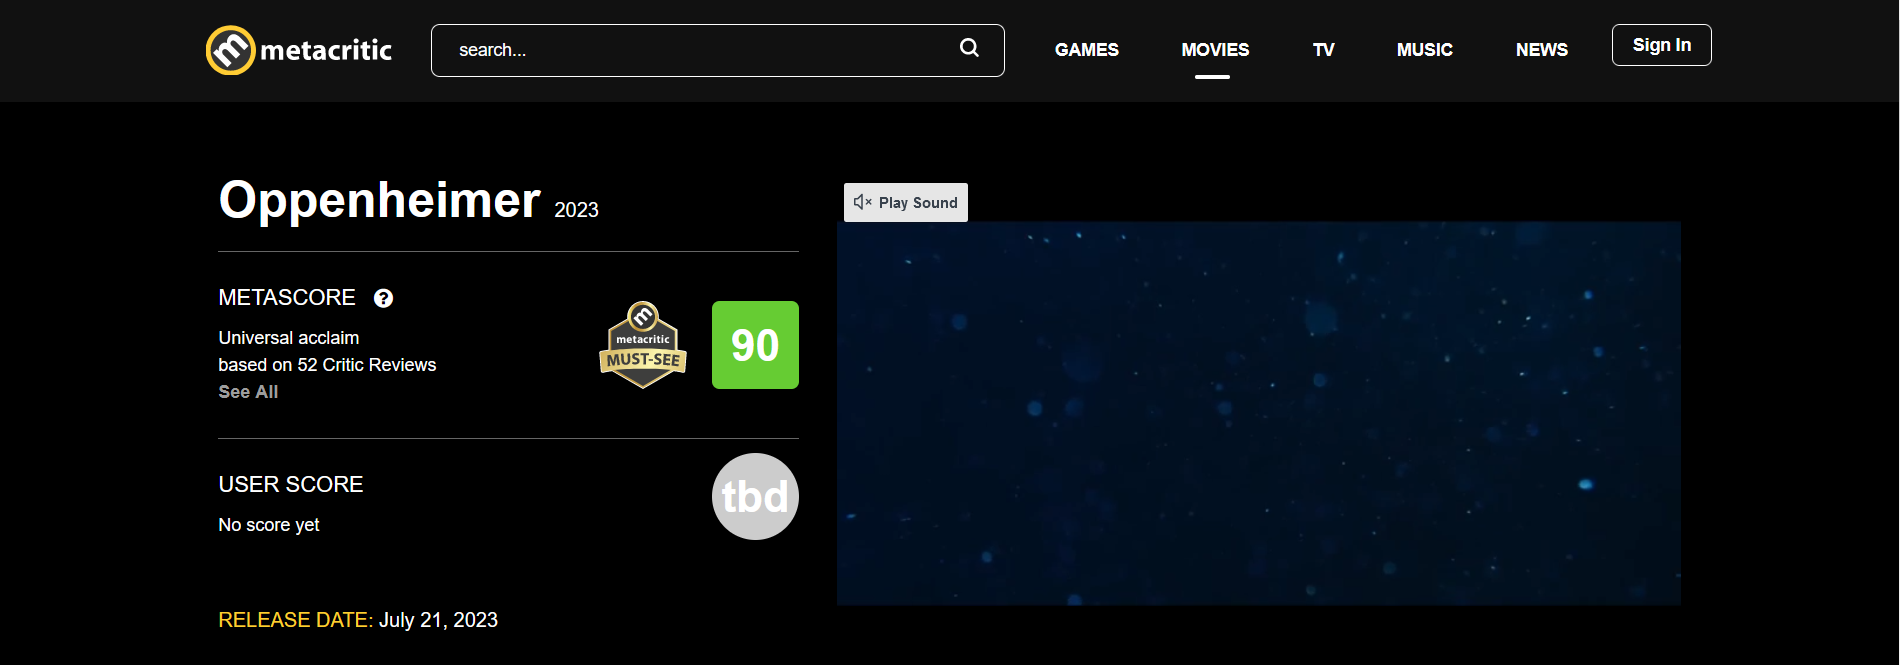Focus the search input field
The width and height of the screenshot is (1900, 665).
718,50
